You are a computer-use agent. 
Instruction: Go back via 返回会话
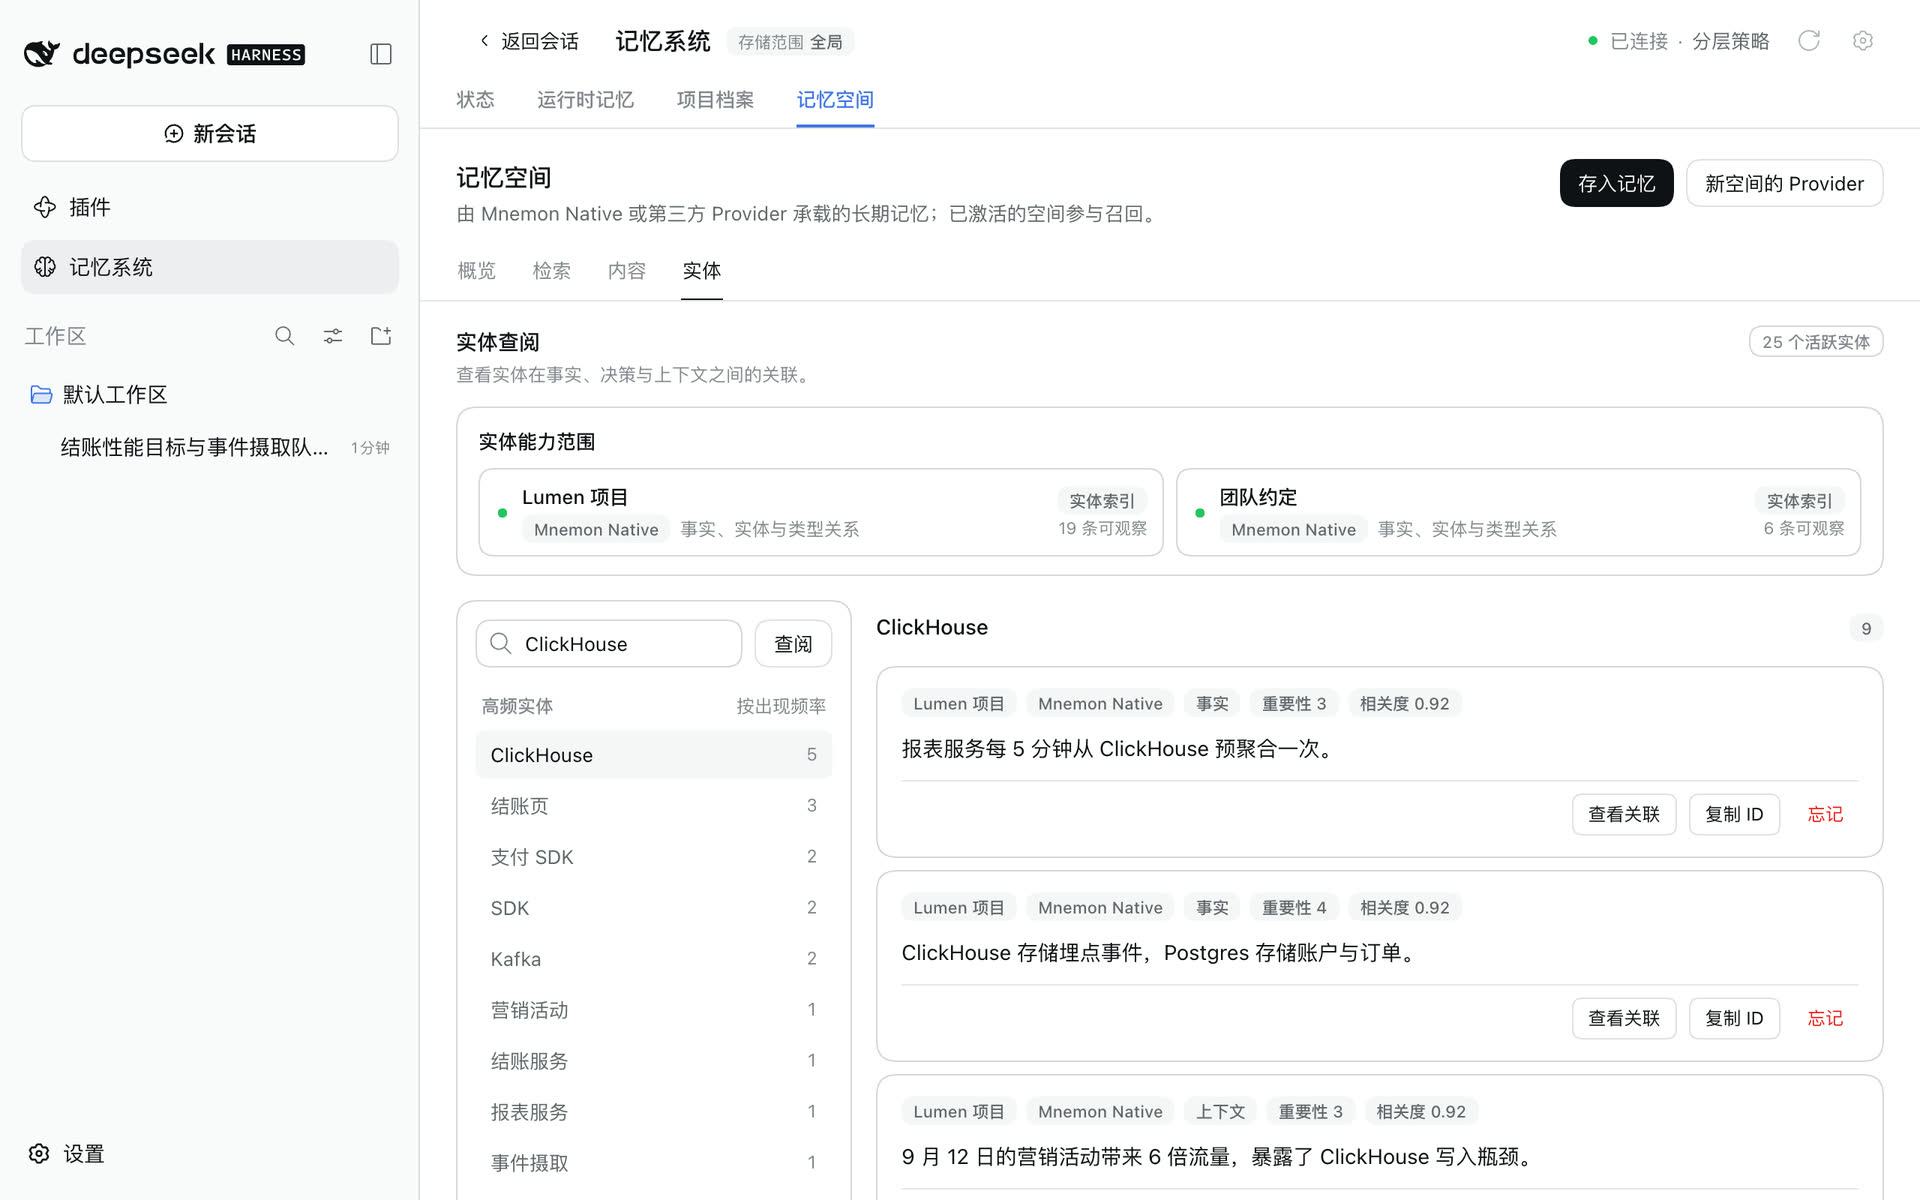tap(529, 41)
